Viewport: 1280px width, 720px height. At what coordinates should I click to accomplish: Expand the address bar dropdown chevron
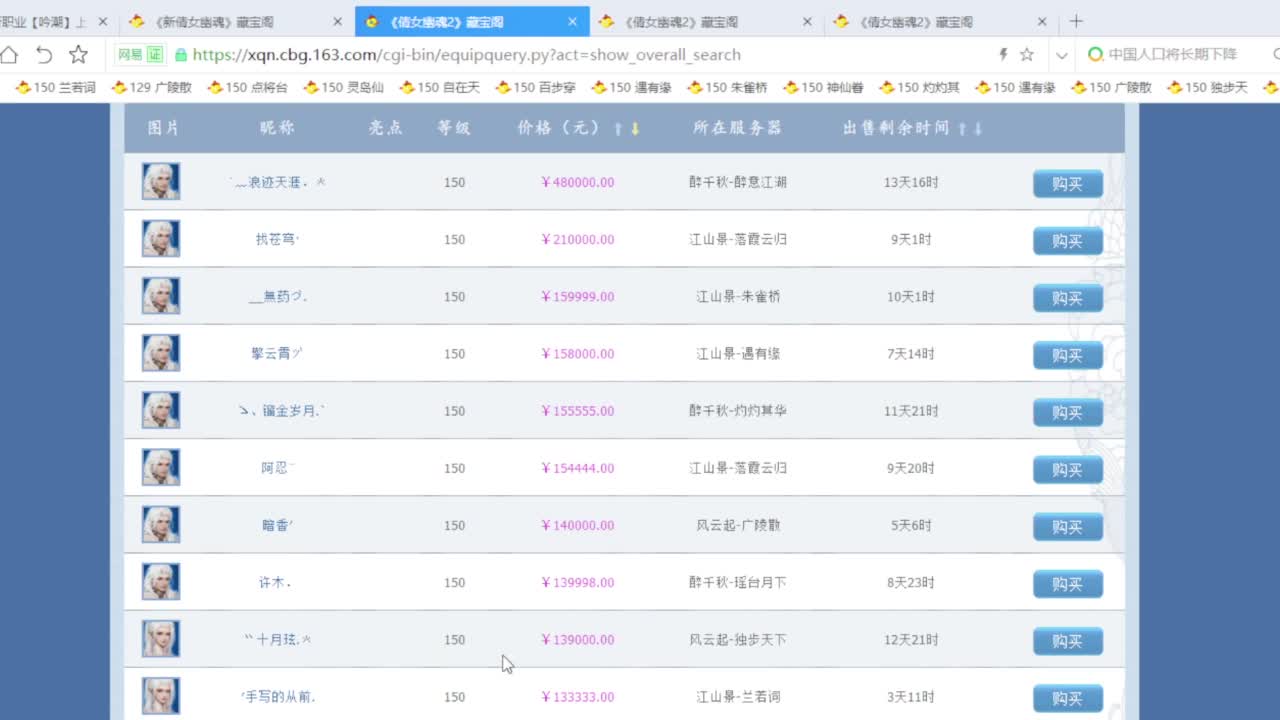pyautogui.click(x=1061, y=55)
